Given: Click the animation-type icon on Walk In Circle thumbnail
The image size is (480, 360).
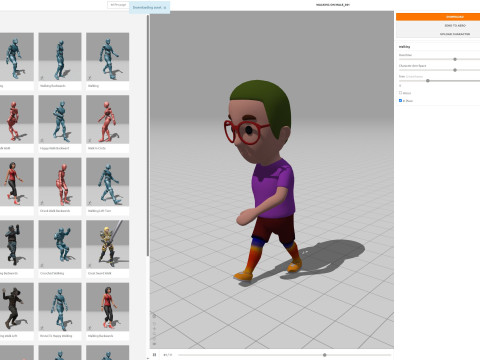Looking at the screenshot, I should (x=90, y=140).
